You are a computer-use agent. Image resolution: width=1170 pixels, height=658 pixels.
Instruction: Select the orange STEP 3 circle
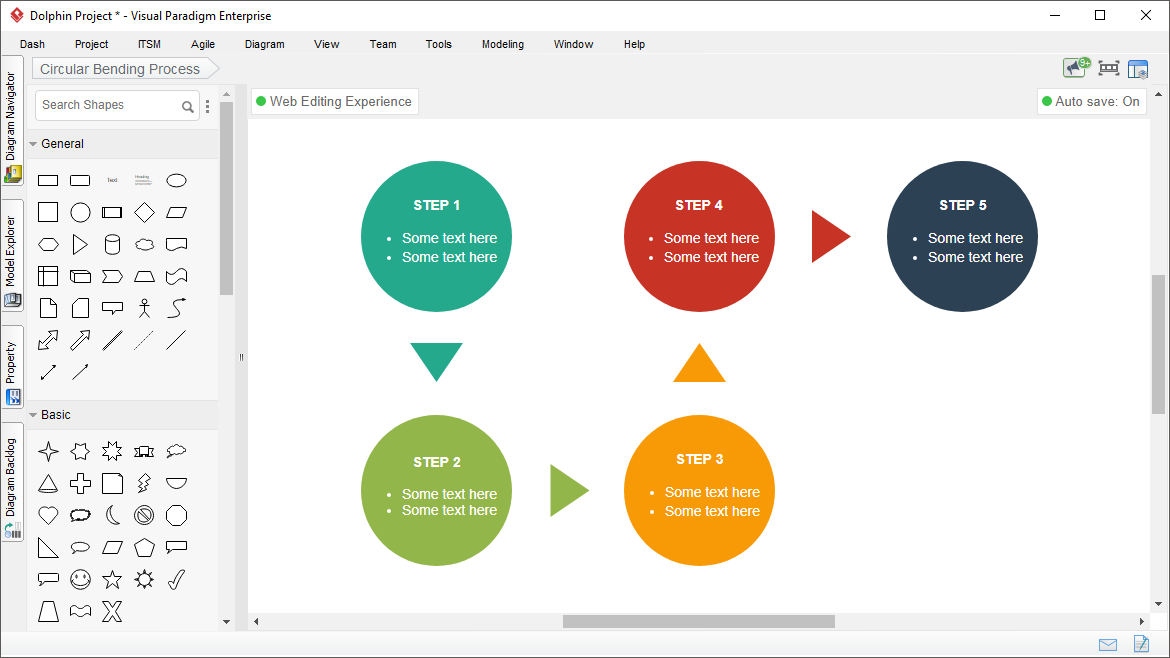point(699,490)
